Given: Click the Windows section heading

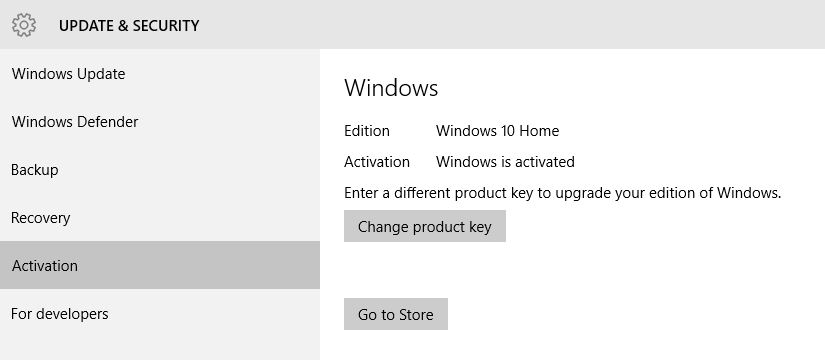Looking at the screenshot, I should pos(391,88).
